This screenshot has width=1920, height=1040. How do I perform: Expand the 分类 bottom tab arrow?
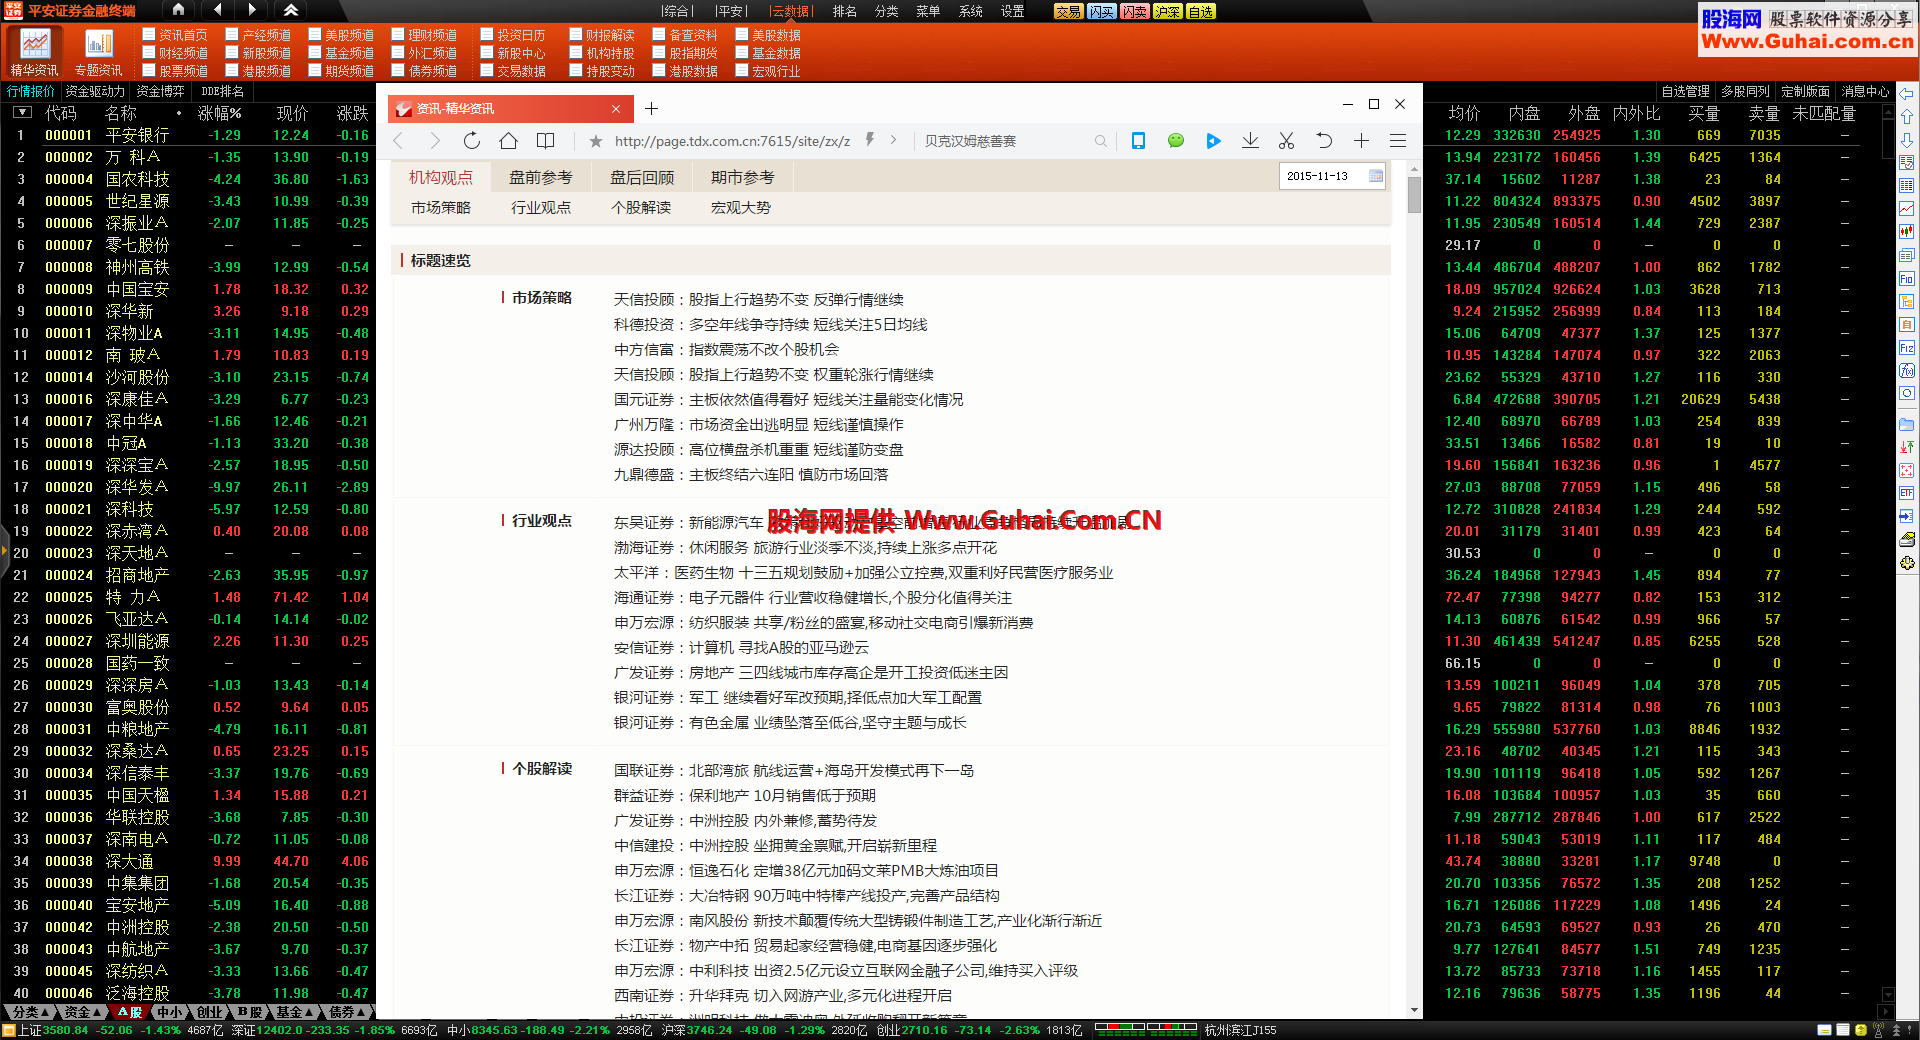click(46, 1012)
